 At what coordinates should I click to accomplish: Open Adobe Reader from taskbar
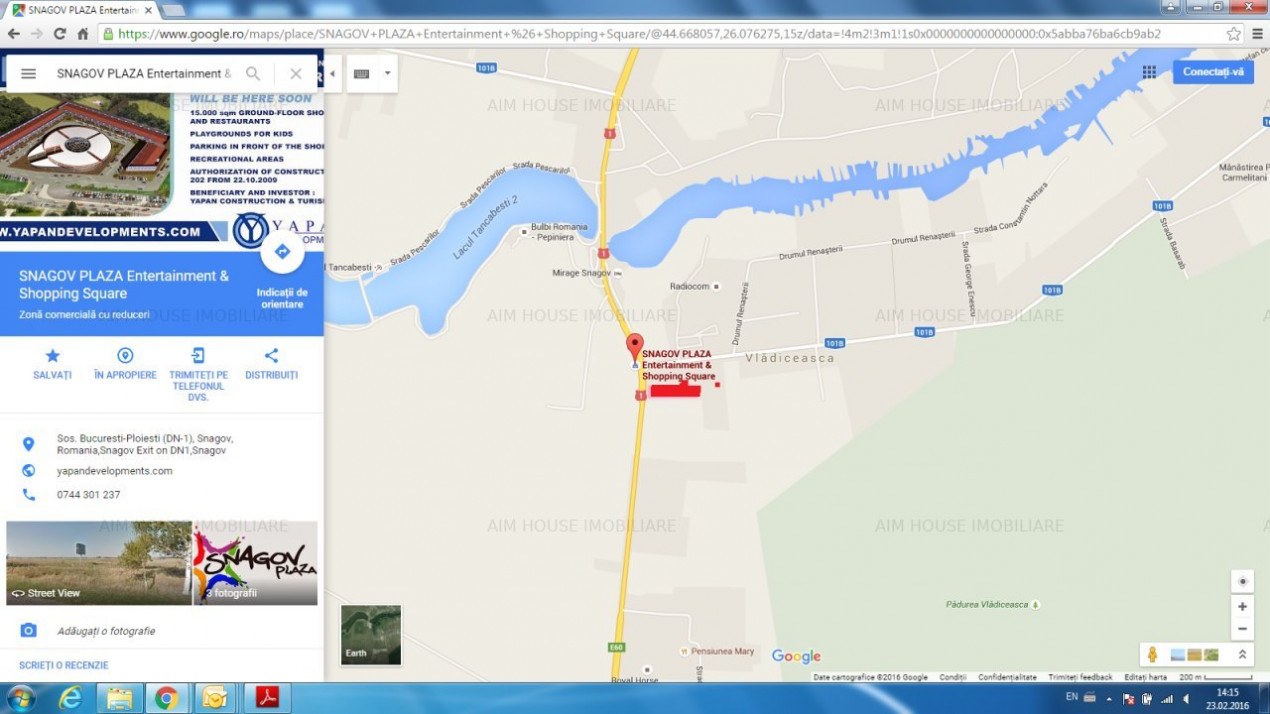click(268, 698)
